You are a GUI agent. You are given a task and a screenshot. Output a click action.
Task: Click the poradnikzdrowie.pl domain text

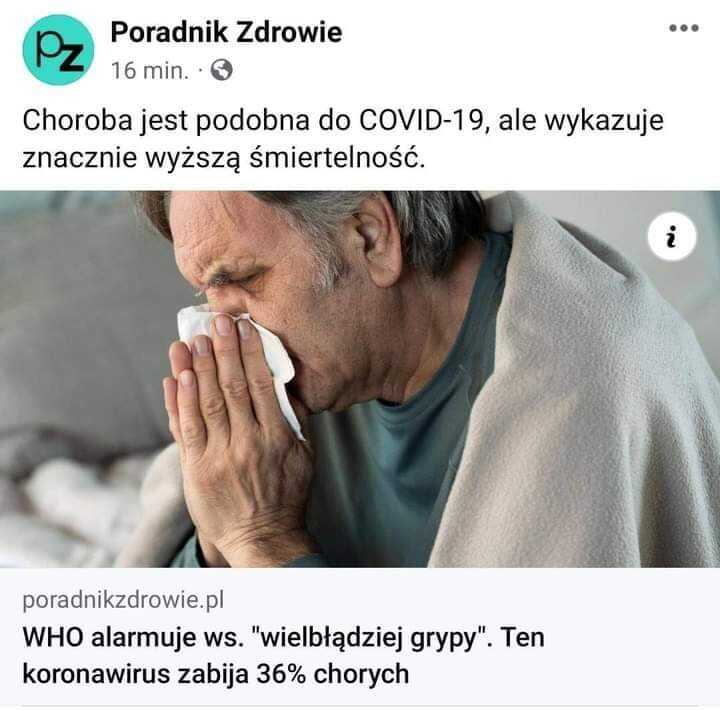(123, 600)
